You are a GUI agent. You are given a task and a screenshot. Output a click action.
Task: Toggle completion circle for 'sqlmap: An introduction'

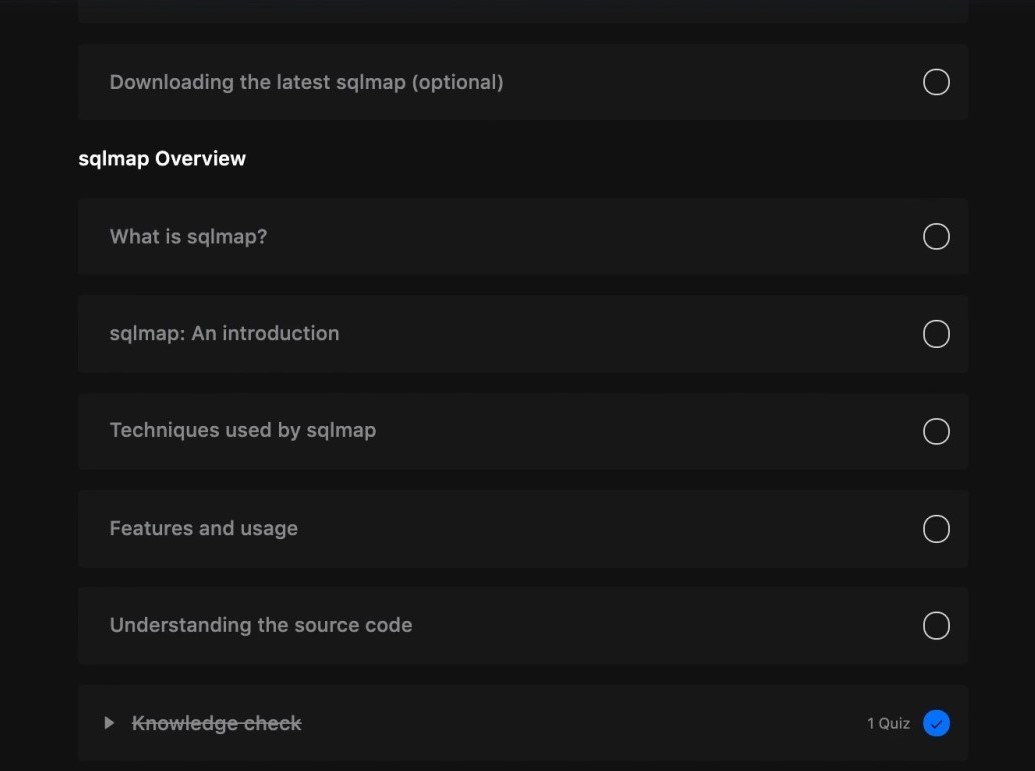click(x=936, y=334)
